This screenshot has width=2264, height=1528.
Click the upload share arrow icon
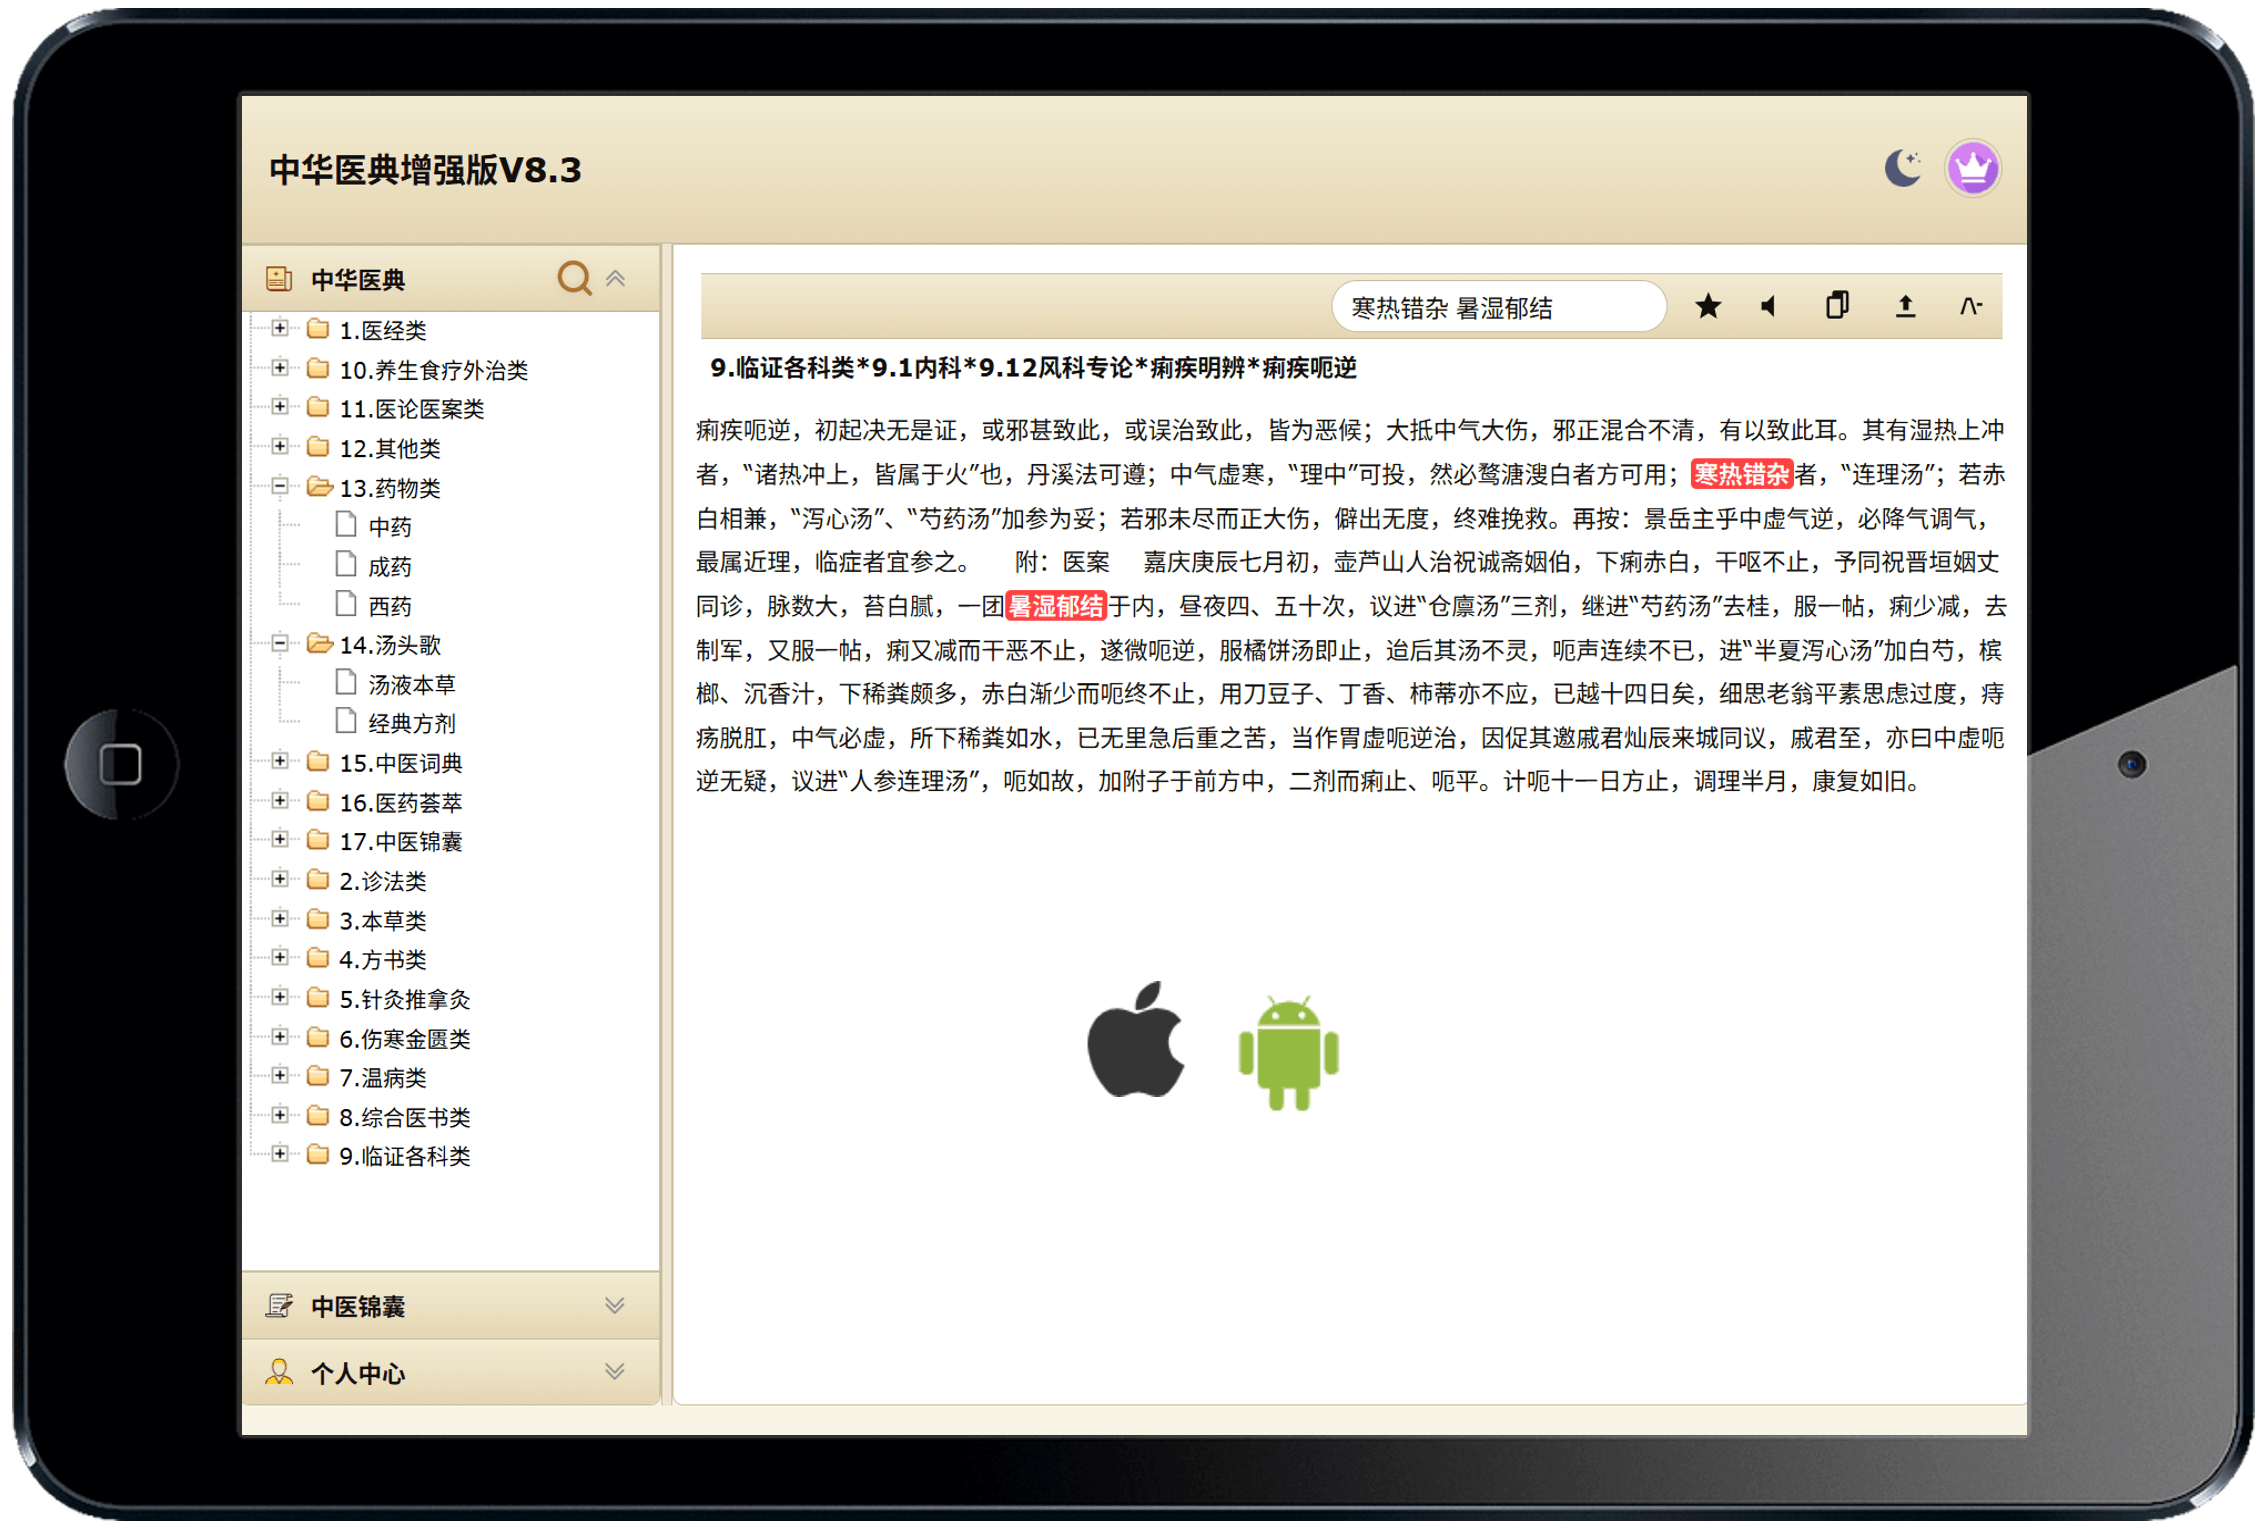(x=1906, y=306)
